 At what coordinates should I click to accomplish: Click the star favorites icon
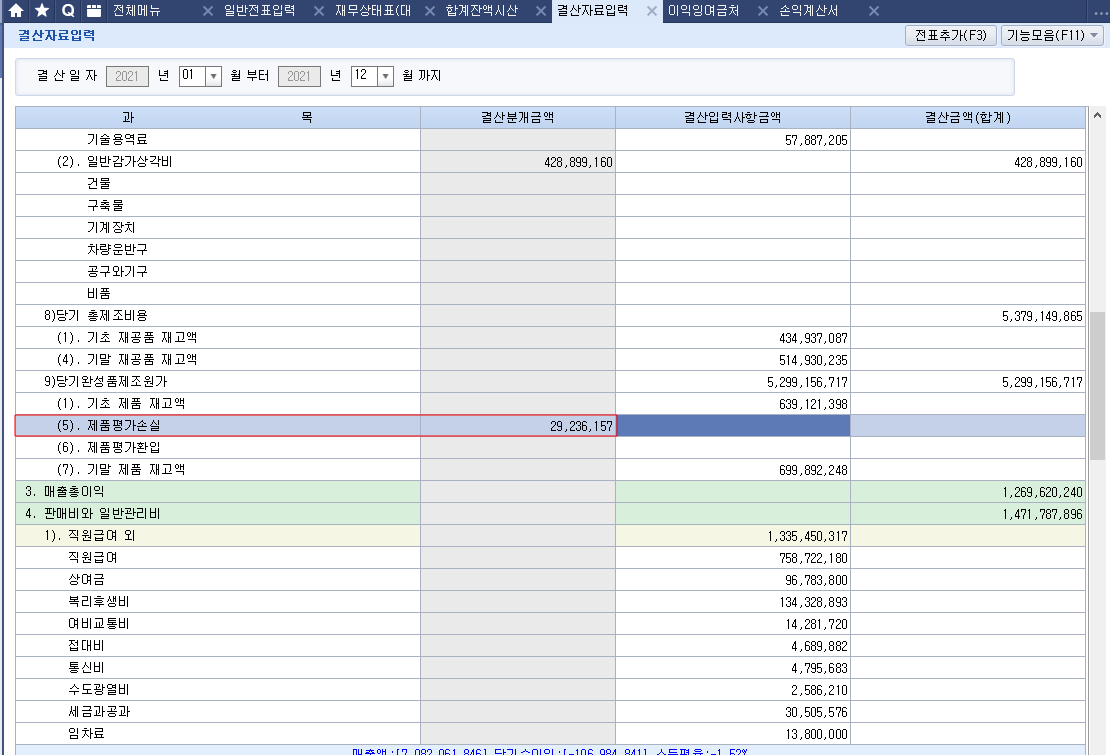coord(42,11)
